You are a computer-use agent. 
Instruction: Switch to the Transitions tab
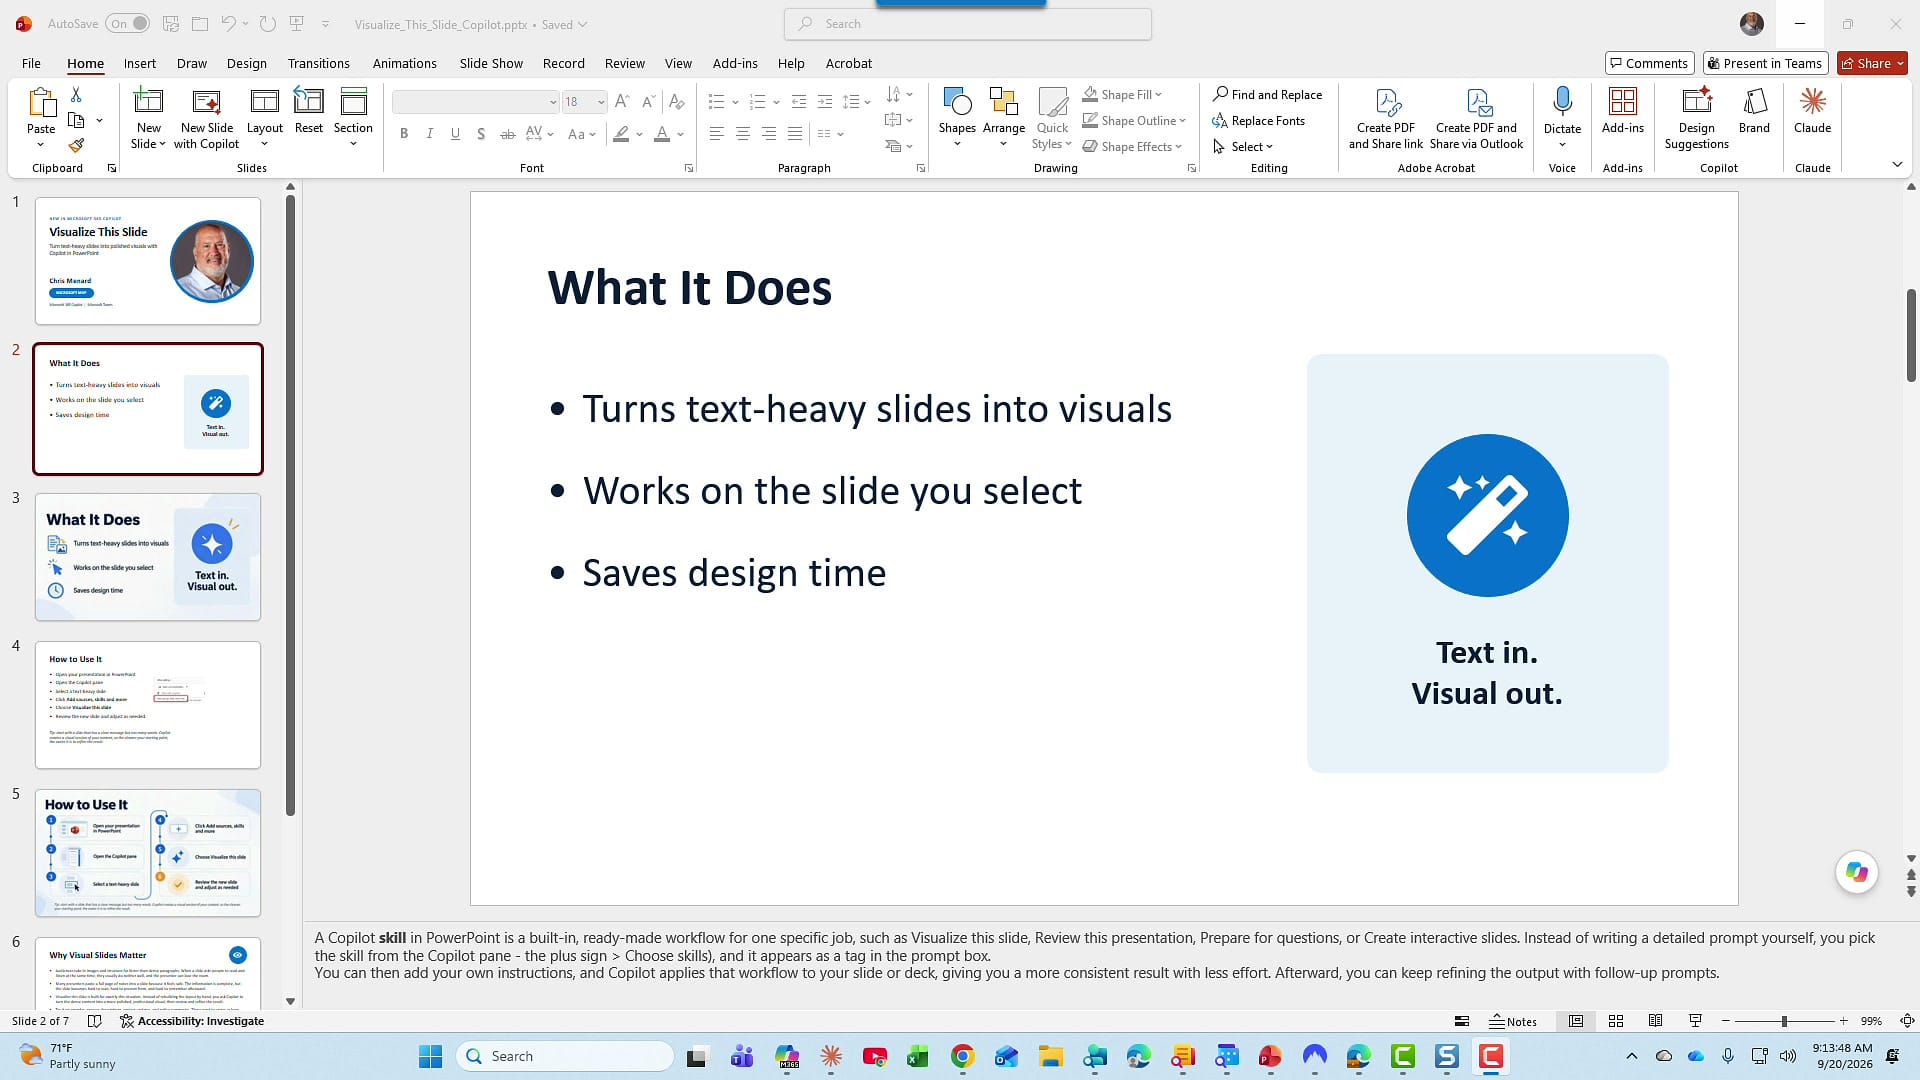[x=318, y=63]
